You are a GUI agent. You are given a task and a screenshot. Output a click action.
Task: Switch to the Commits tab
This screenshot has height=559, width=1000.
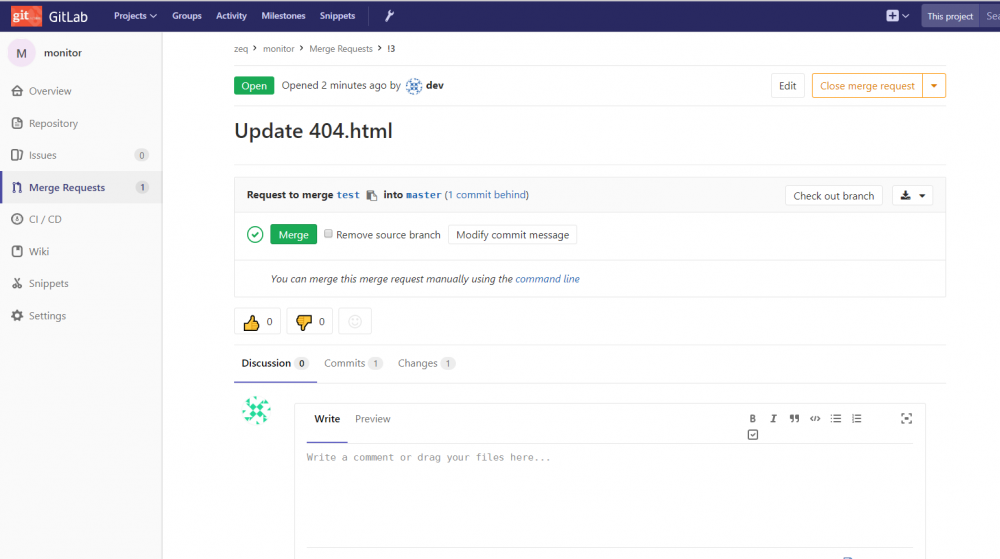pyautogui.click(x=353, y=363)
